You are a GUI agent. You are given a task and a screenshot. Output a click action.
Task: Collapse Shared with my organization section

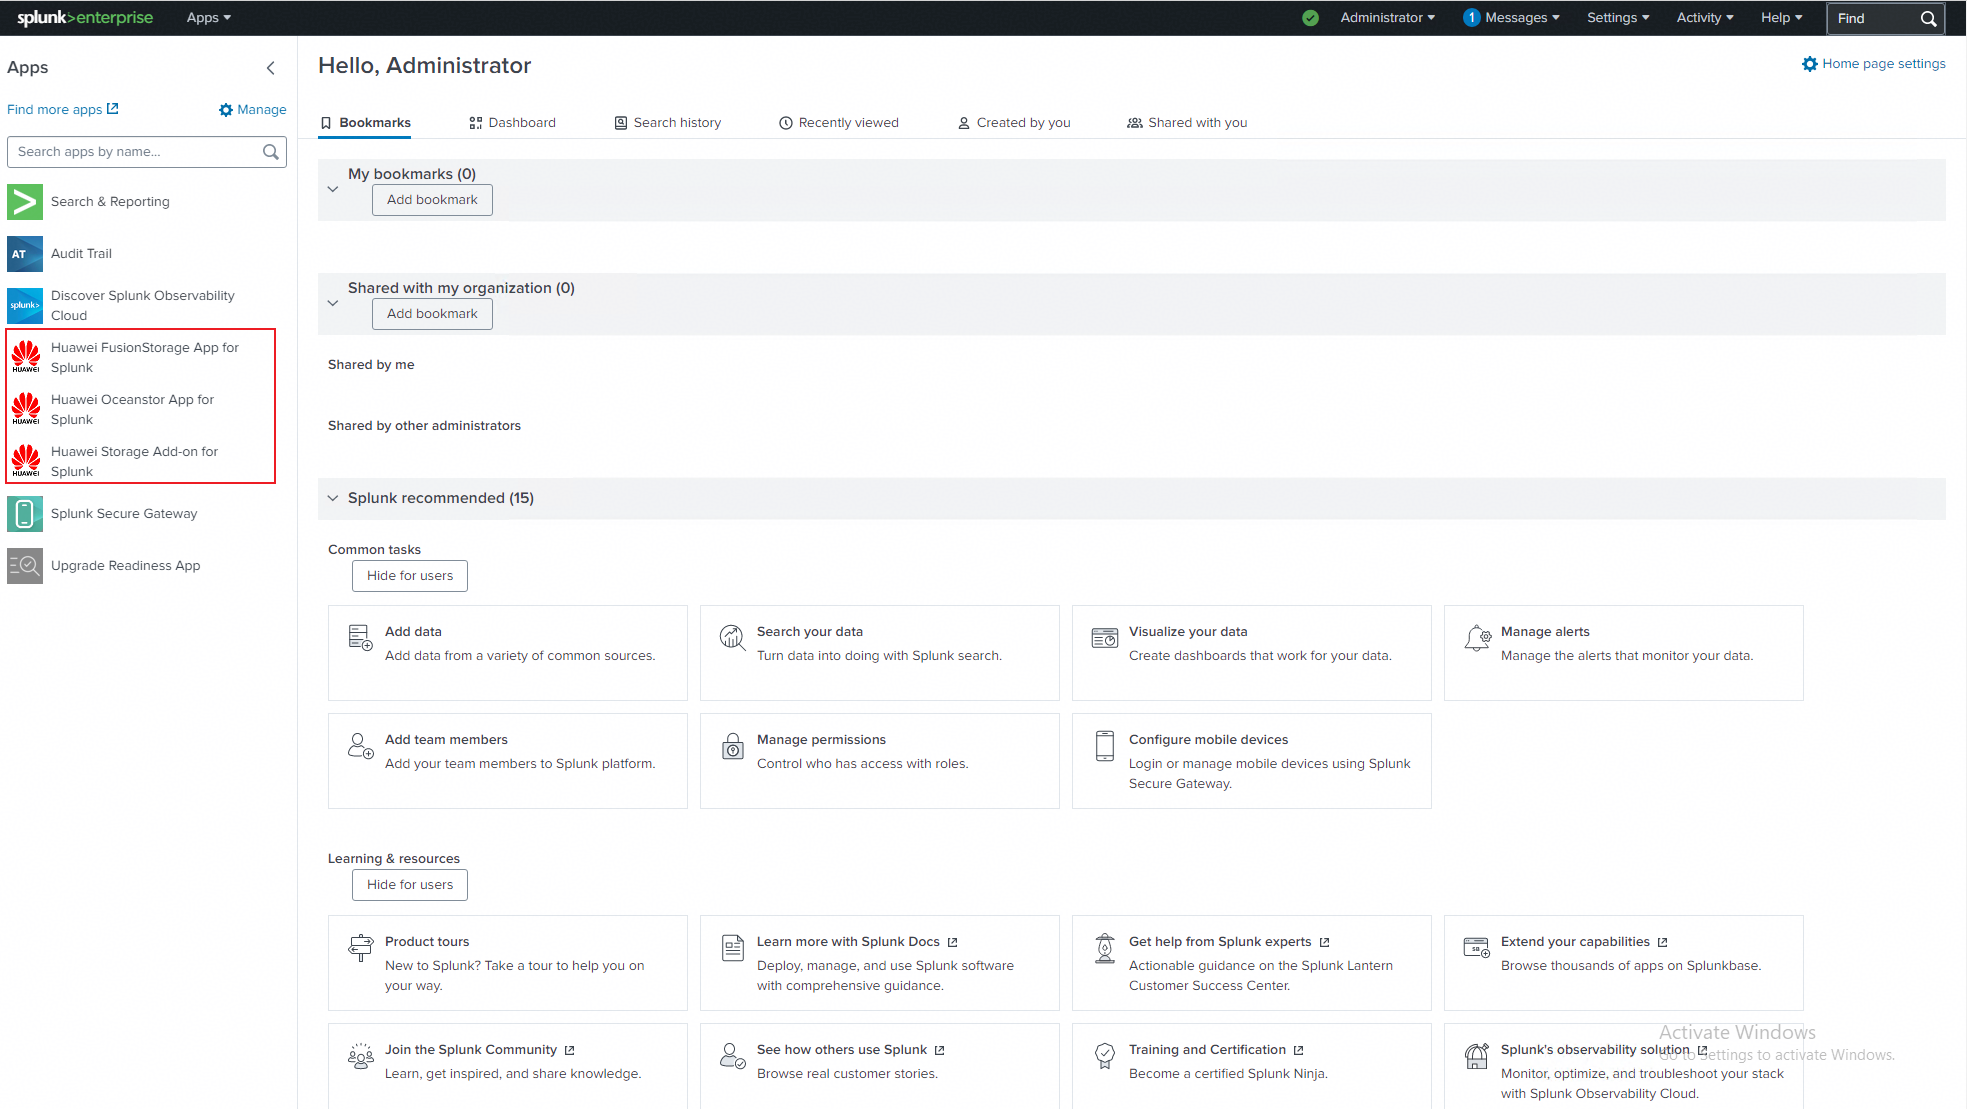point(333,303)
